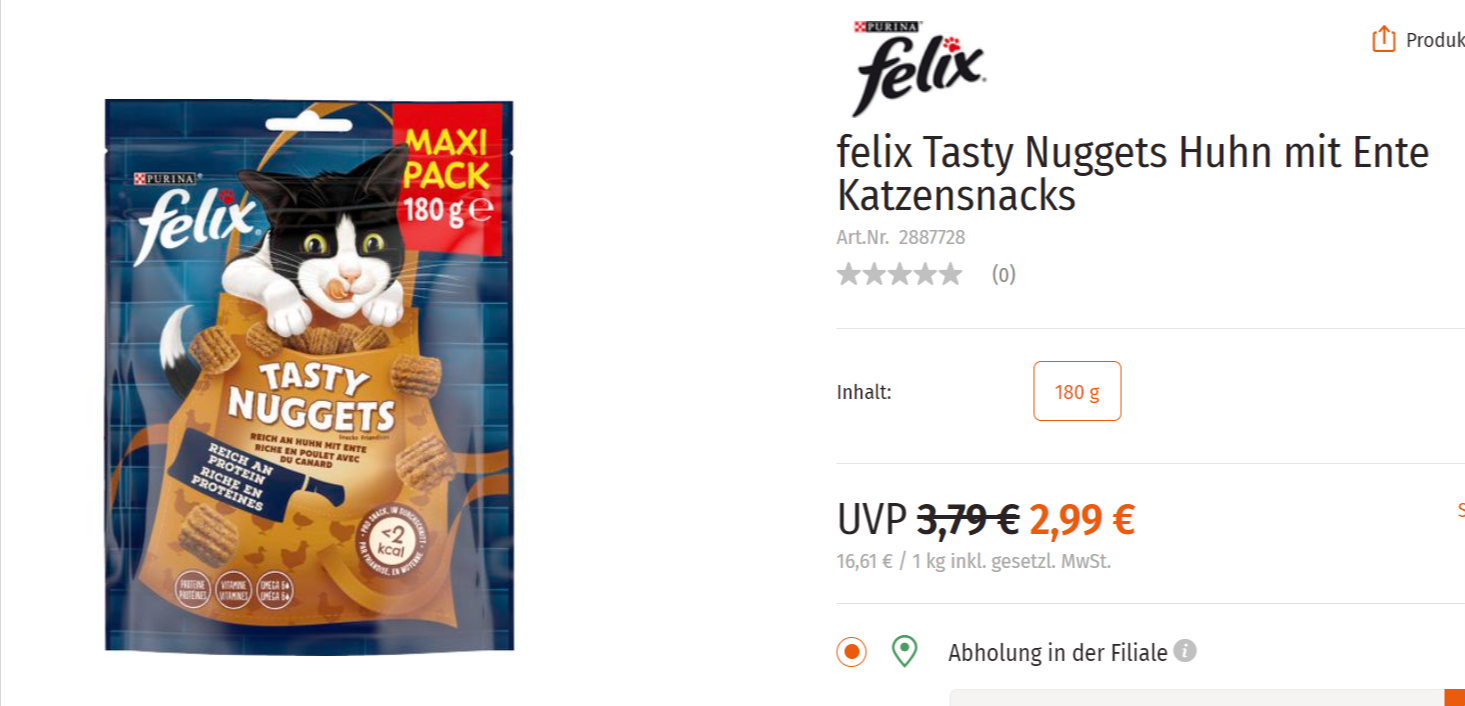Select the Abholung in der Filiale radio button
Viewport: 1465px width, 706px height.
coord(852,652)
